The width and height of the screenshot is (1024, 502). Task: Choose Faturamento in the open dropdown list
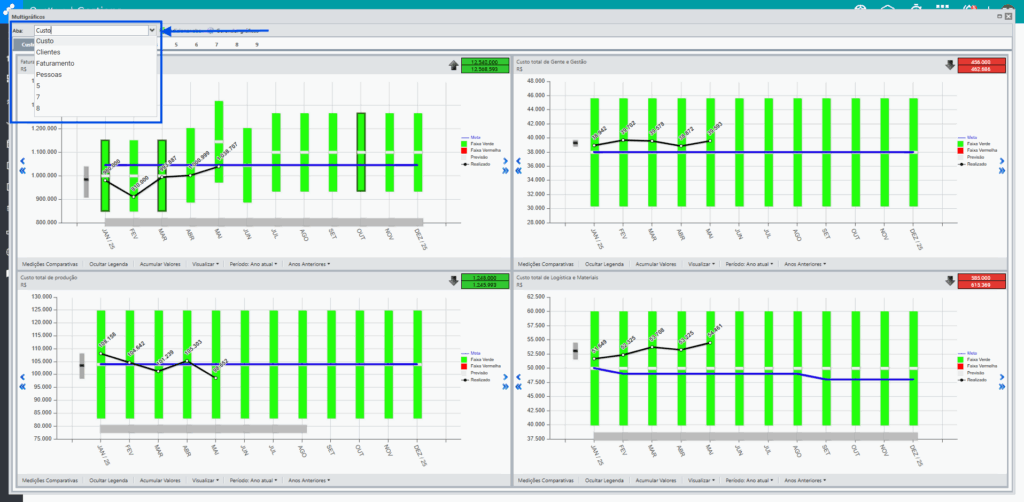click(95, 63)
